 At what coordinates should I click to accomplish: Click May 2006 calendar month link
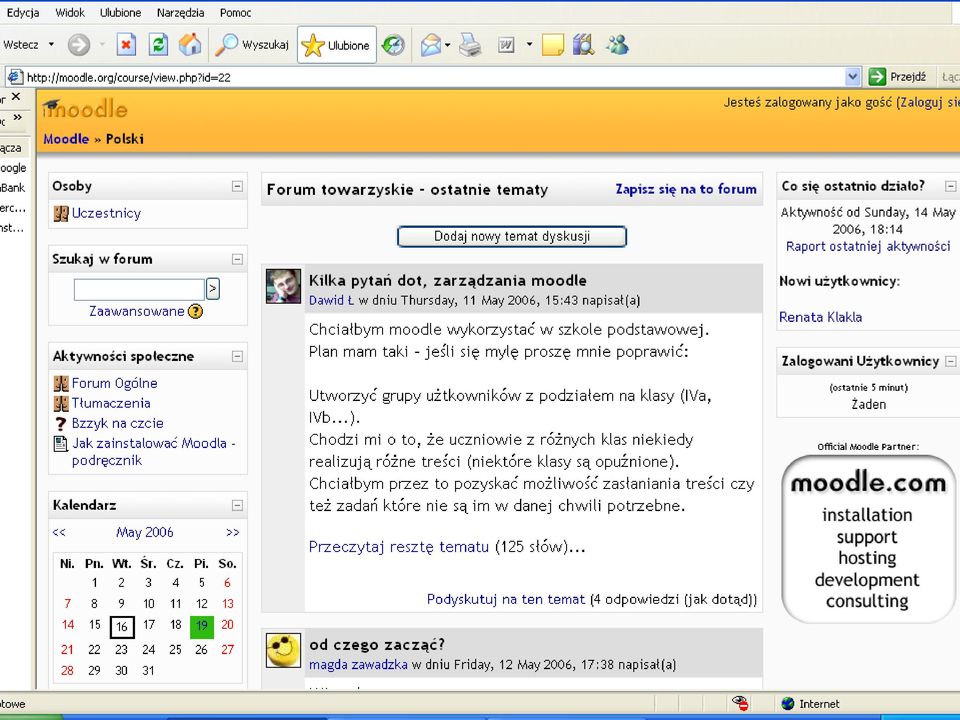tap(144, 533)
